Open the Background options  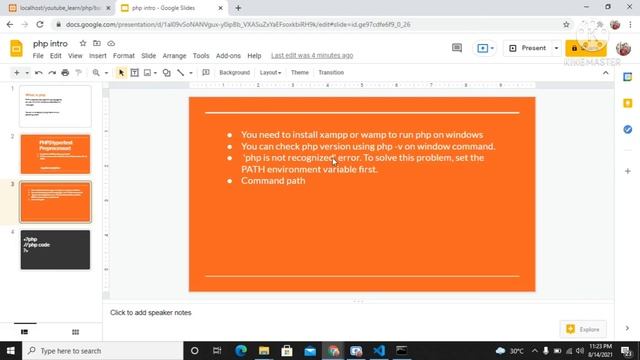(234, 72)
